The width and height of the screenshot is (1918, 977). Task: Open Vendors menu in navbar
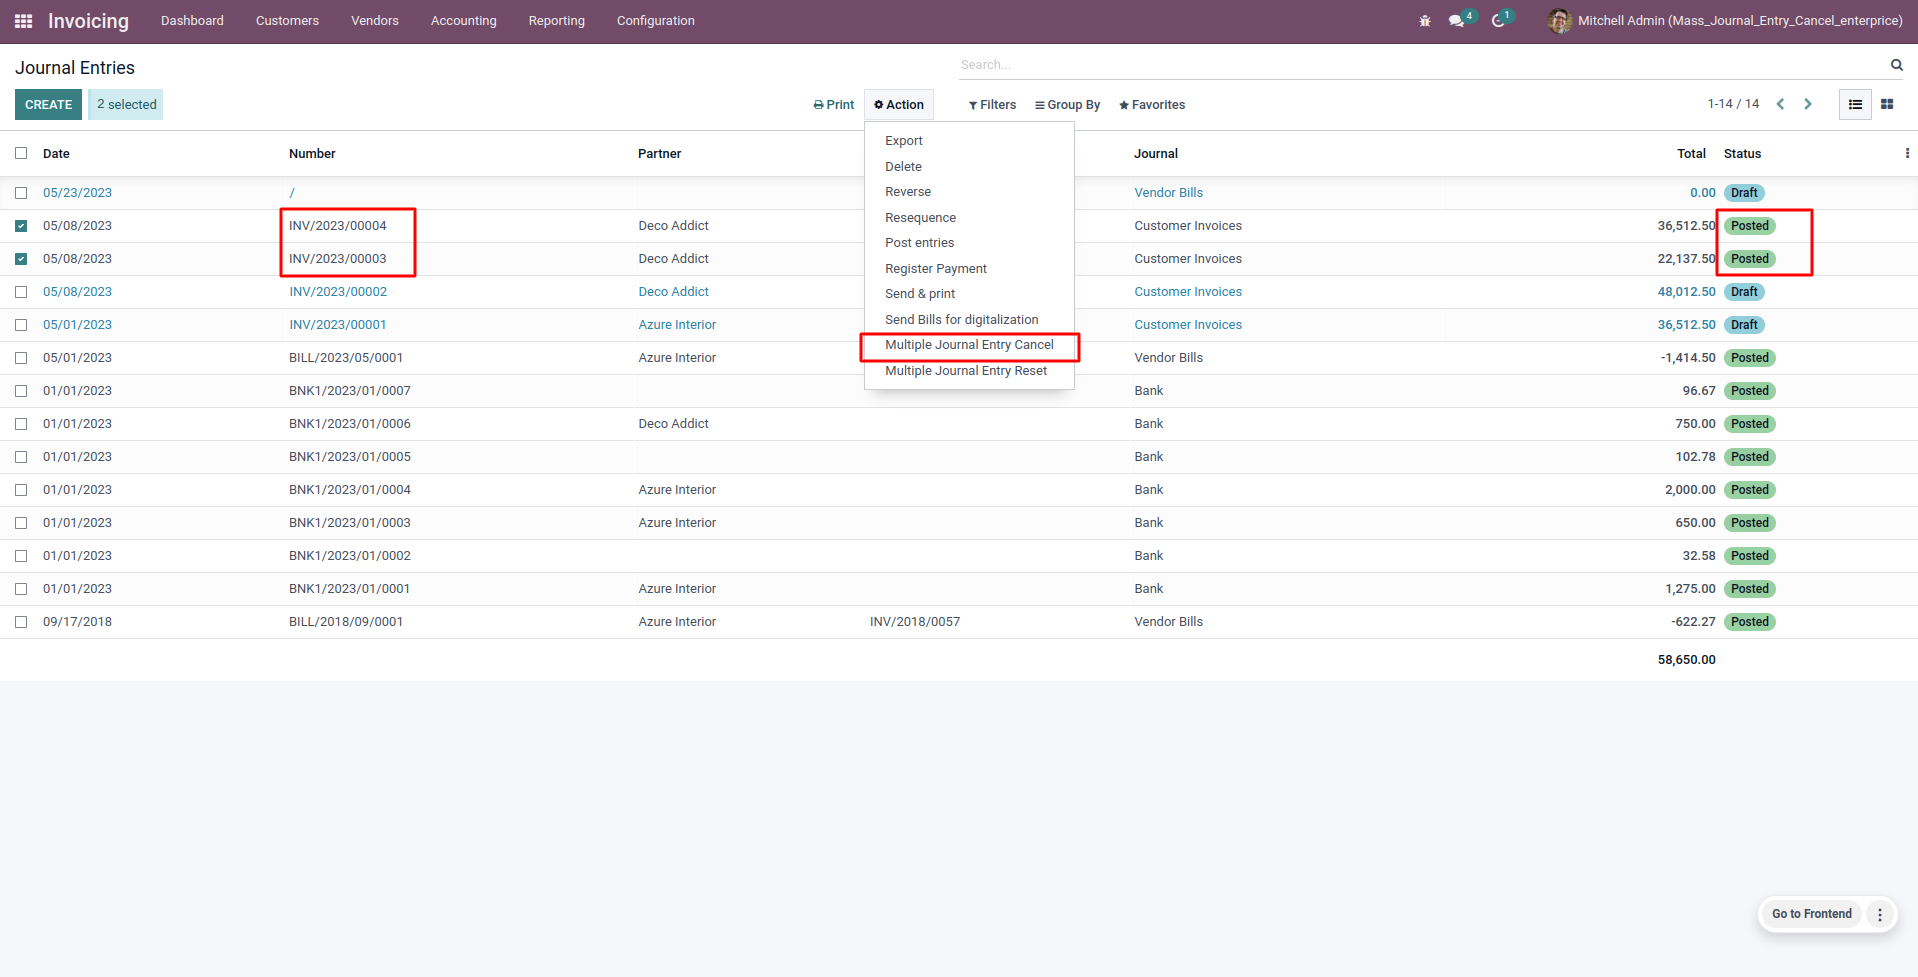(x=375, y=21)
